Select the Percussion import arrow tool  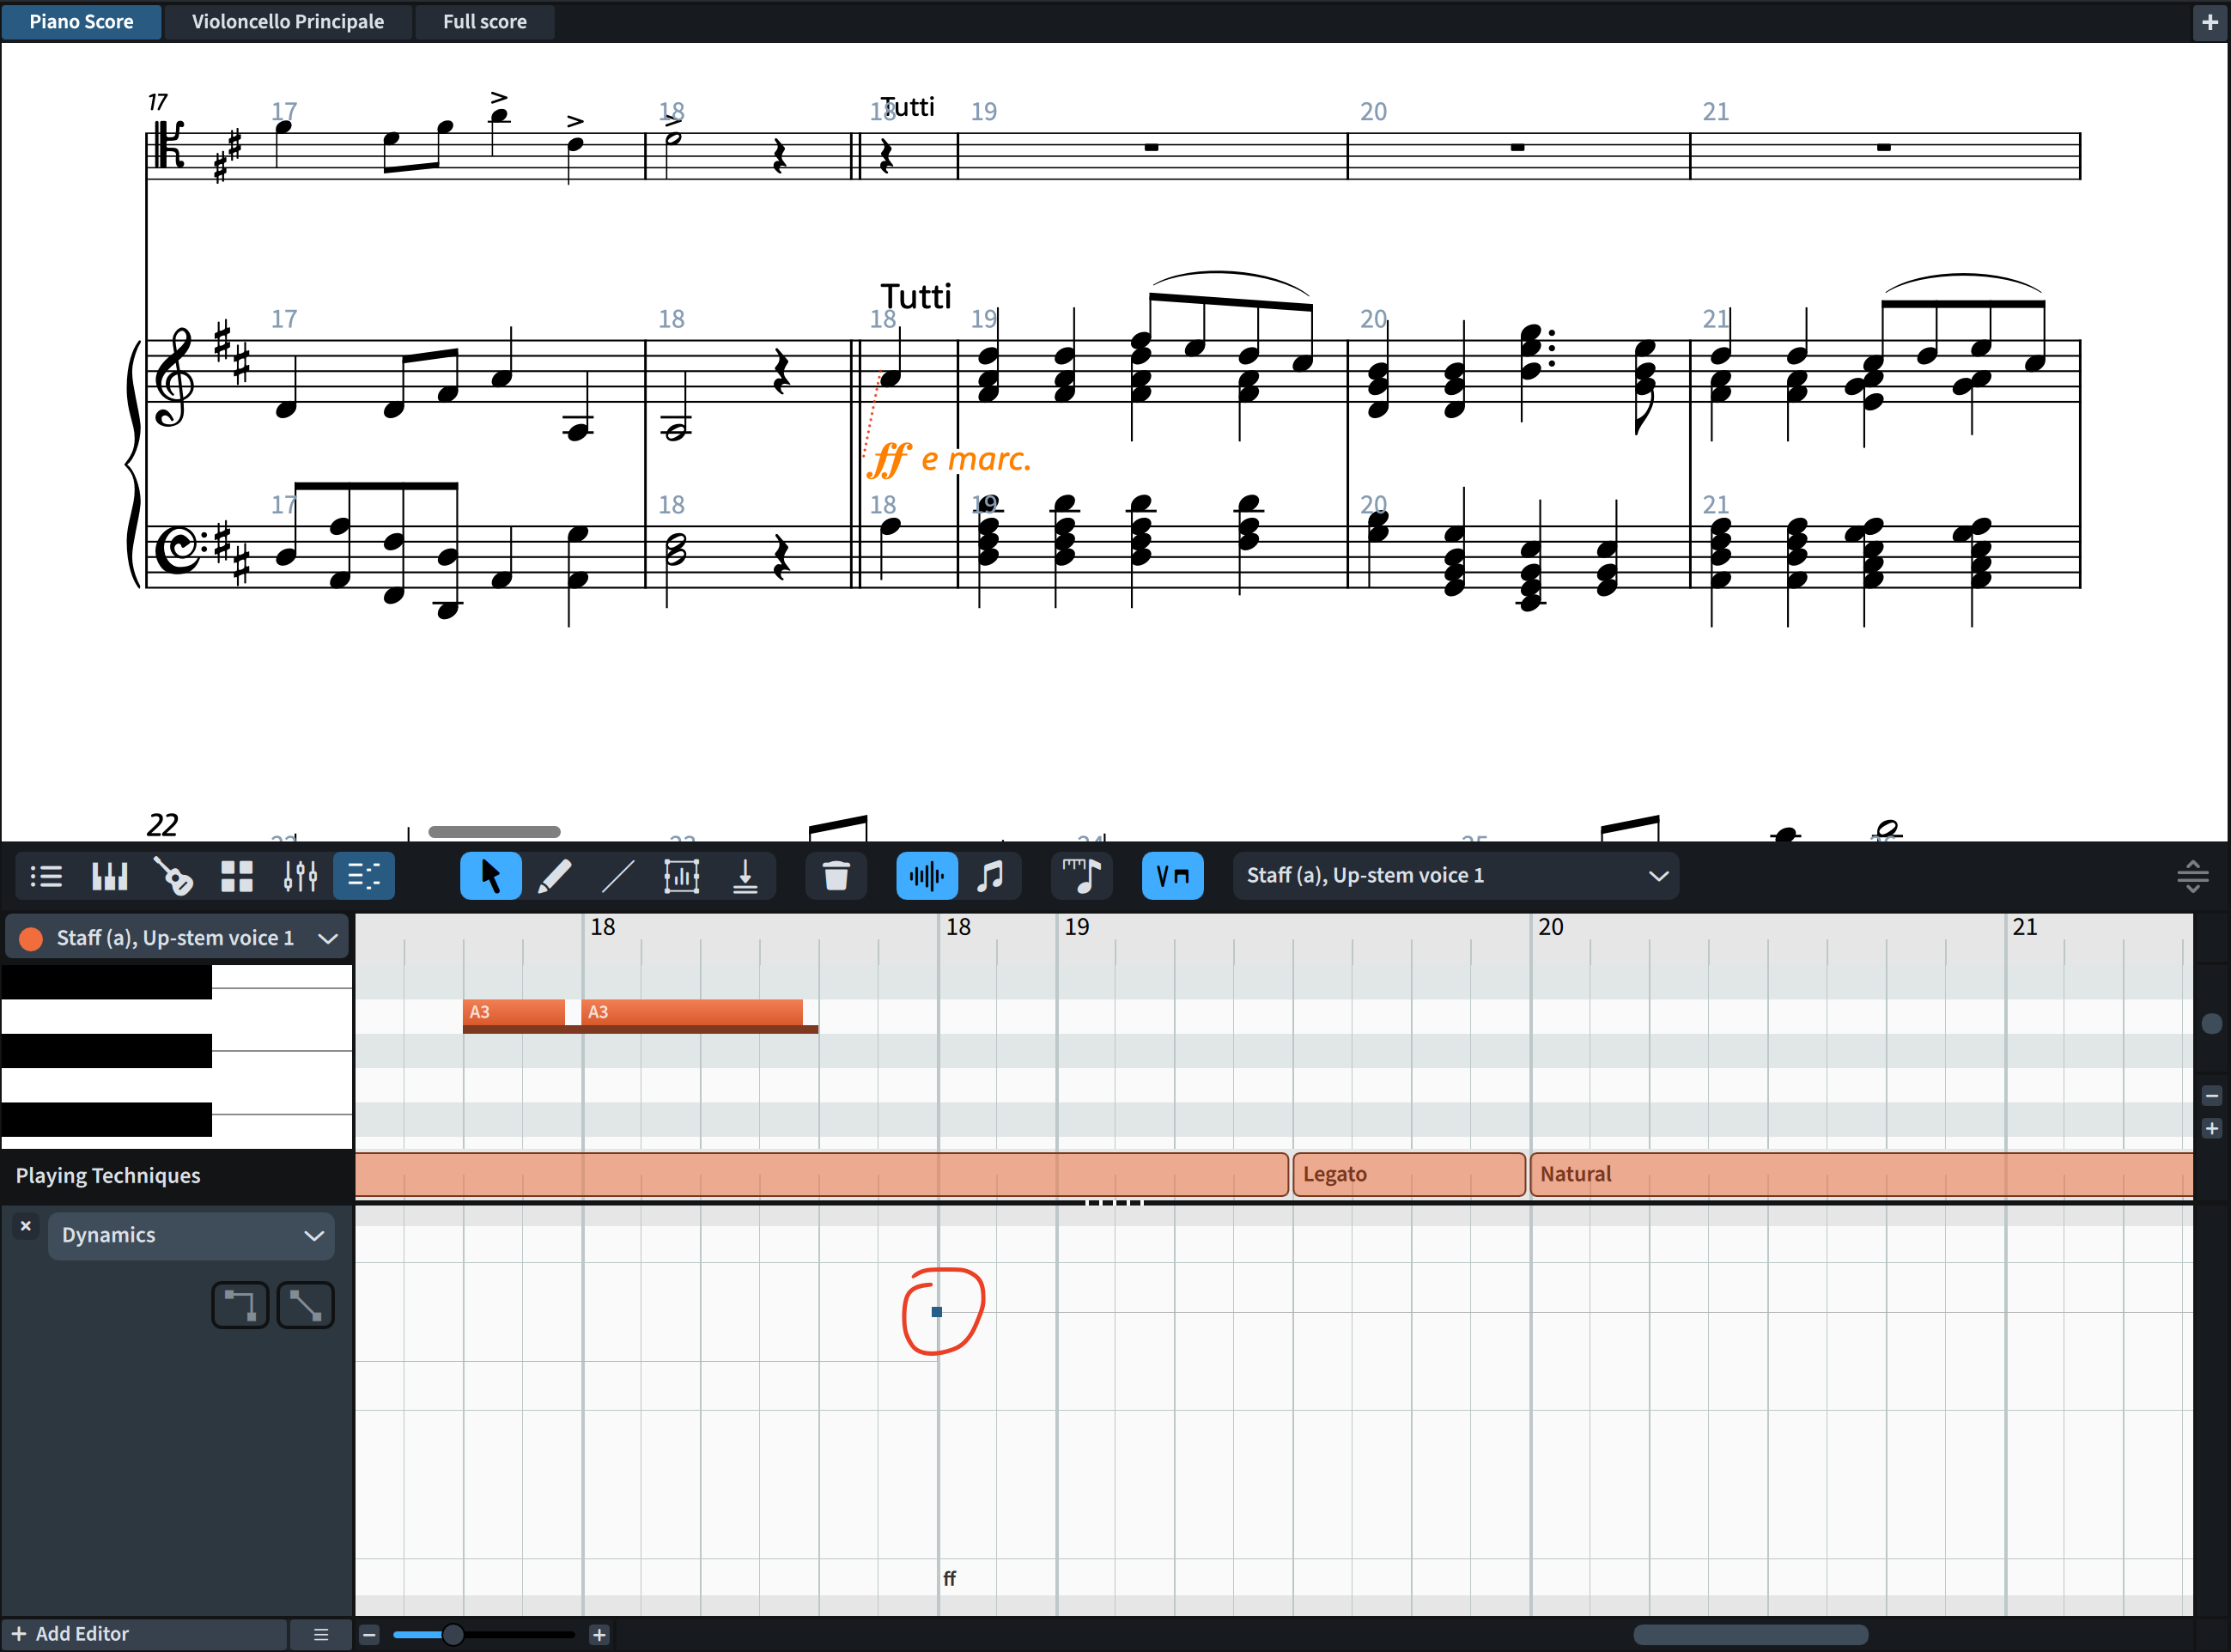coord(745,876)
